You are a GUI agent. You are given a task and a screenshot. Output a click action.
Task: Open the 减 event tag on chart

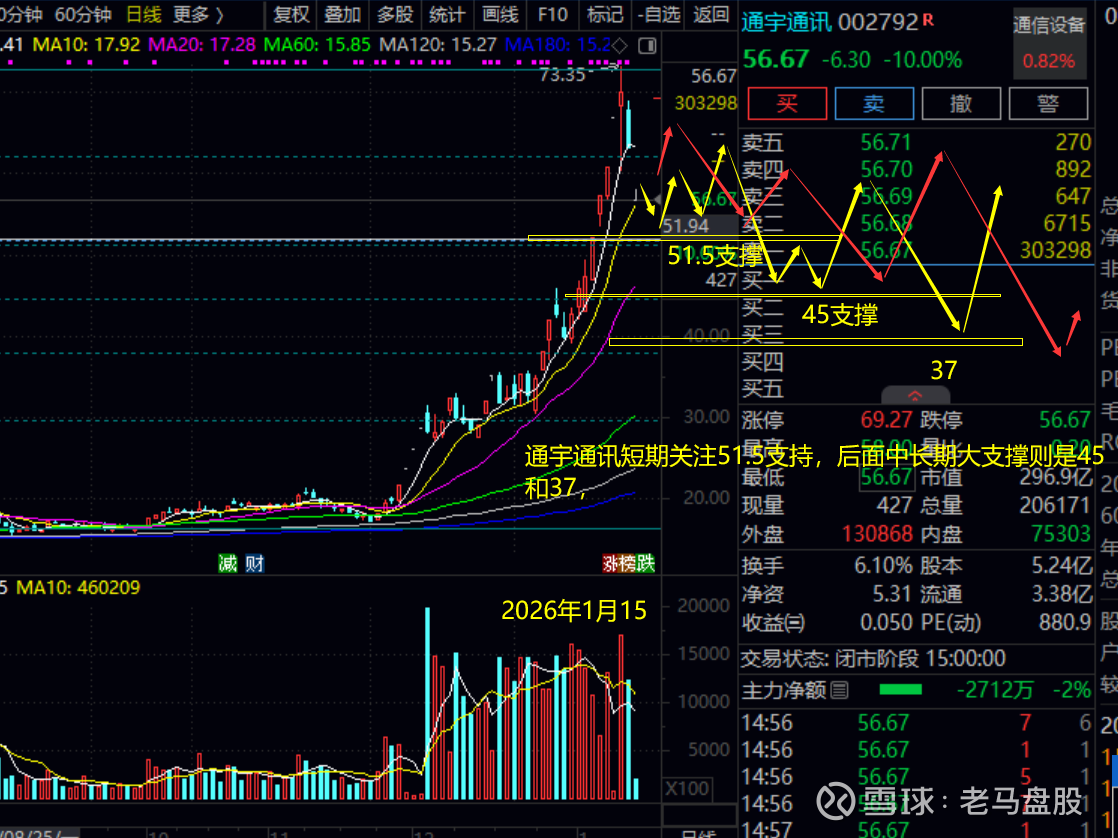(x=227, y=563)
